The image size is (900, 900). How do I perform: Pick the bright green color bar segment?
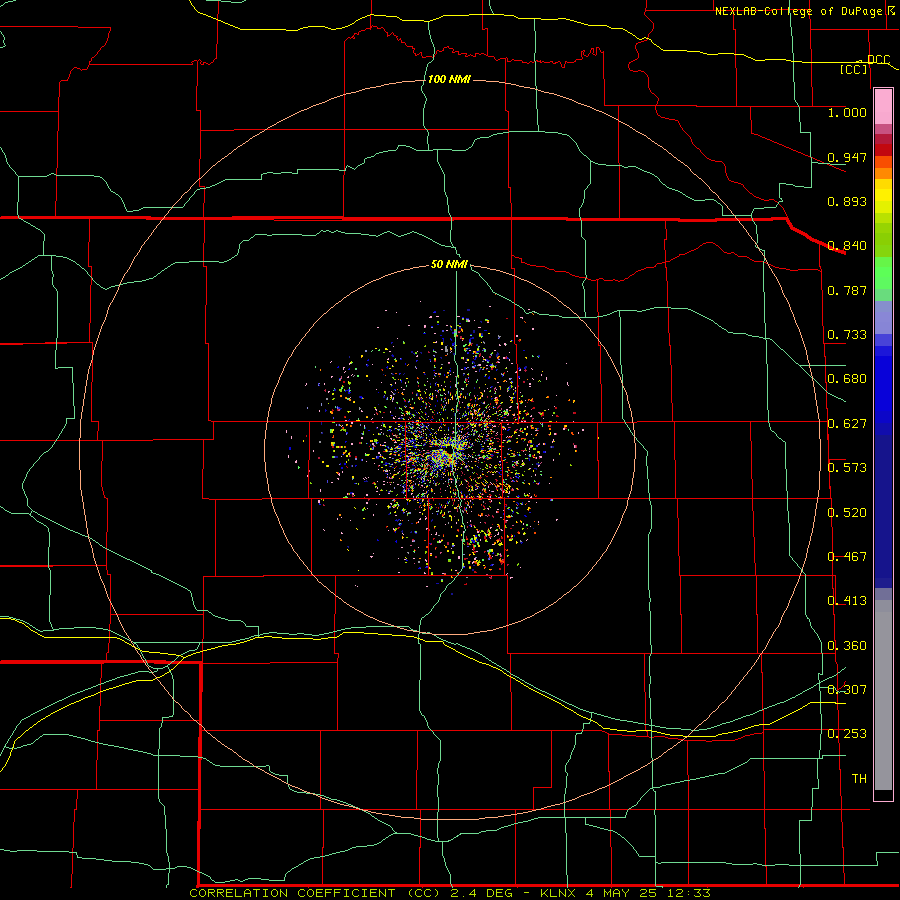pos(883,273)
